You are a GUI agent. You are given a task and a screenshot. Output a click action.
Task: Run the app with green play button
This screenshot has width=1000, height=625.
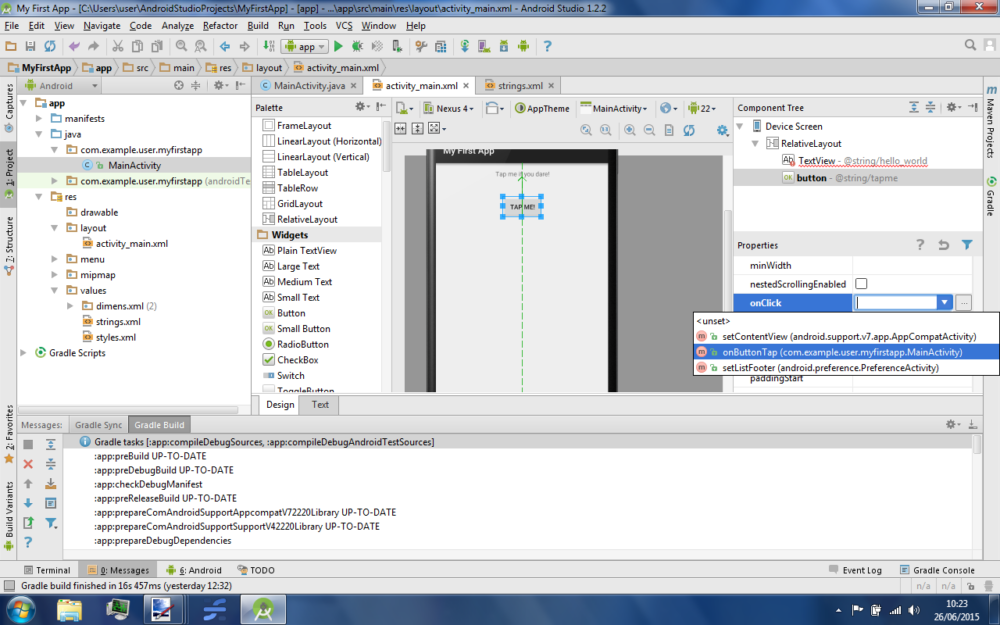(338, 46)
